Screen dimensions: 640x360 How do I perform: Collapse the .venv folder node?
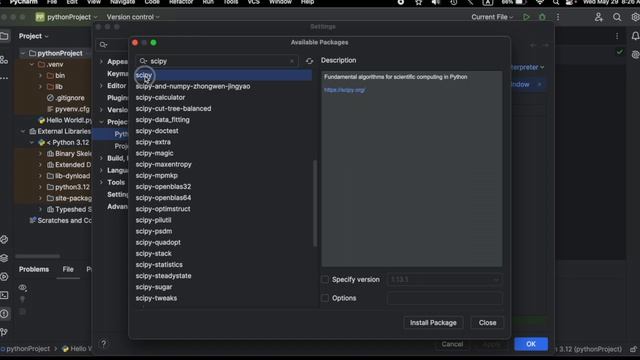(32, 64)
